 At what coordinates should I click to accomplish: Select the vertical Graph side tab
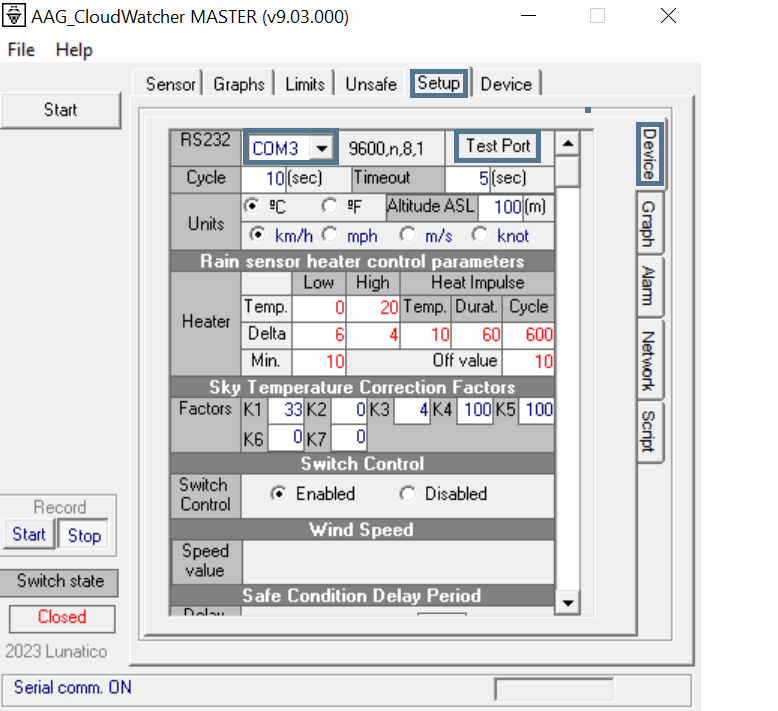click(649, 224)
